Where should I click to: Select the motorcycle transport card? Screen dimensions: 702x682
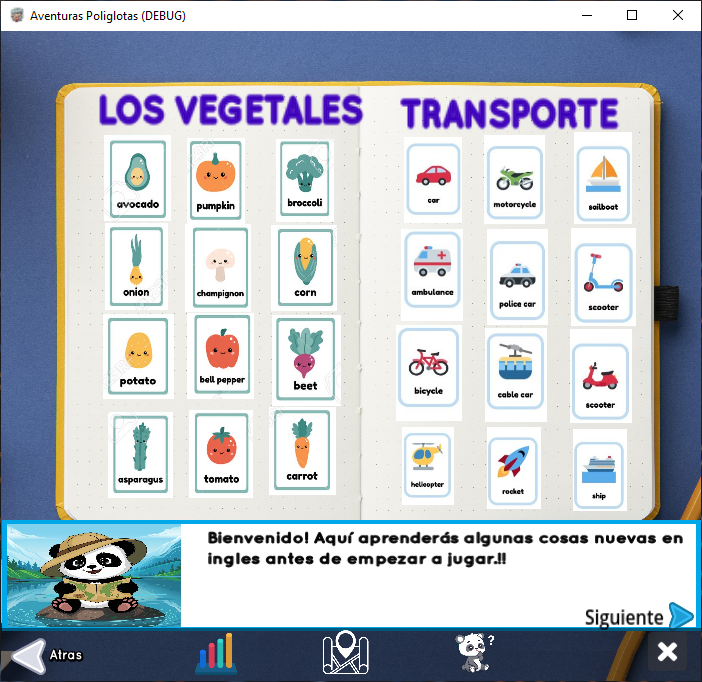click(514, 181)
